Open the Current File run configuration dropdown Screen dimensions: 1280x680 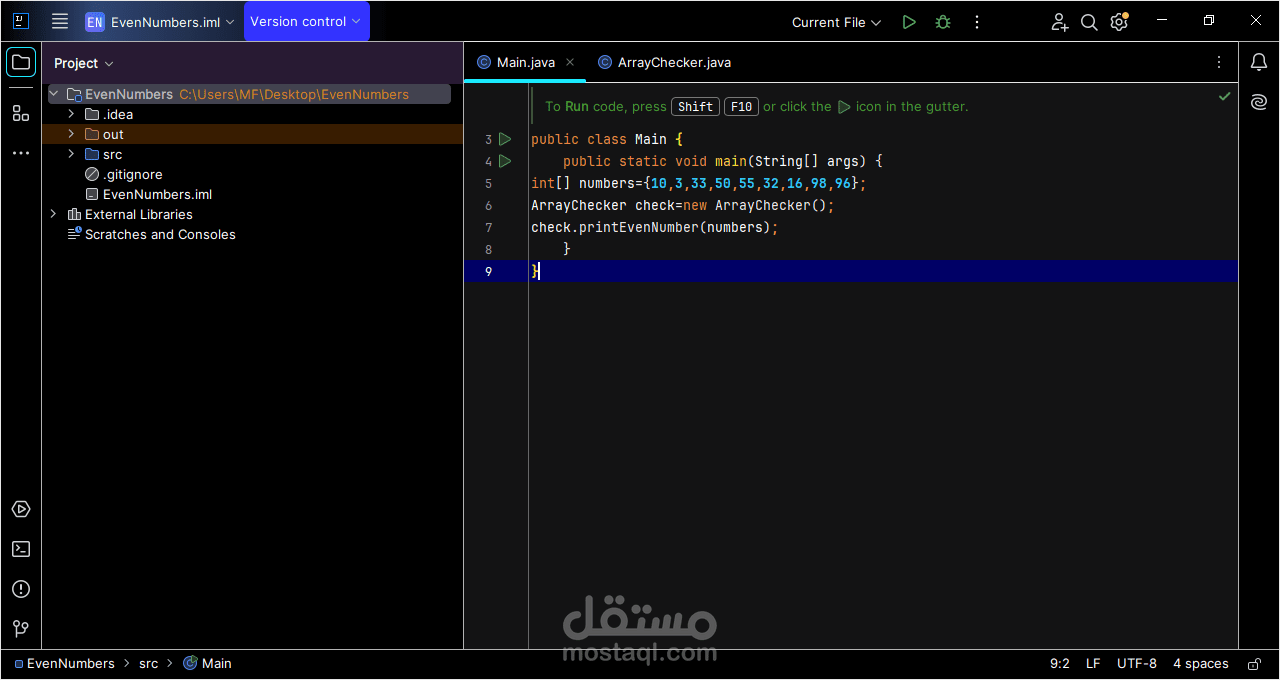pos(836,21)
